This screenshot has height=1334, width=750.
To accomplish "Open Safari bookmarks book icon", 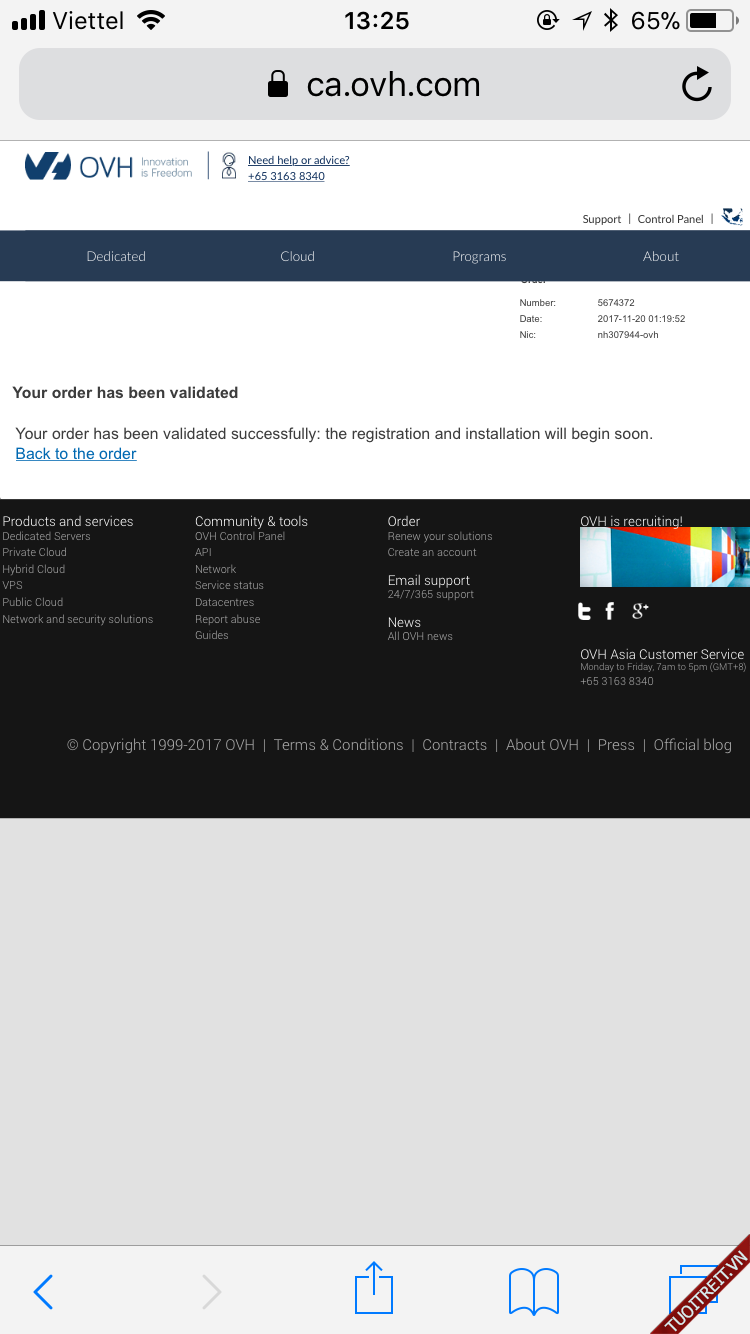I will point(533,1291).
